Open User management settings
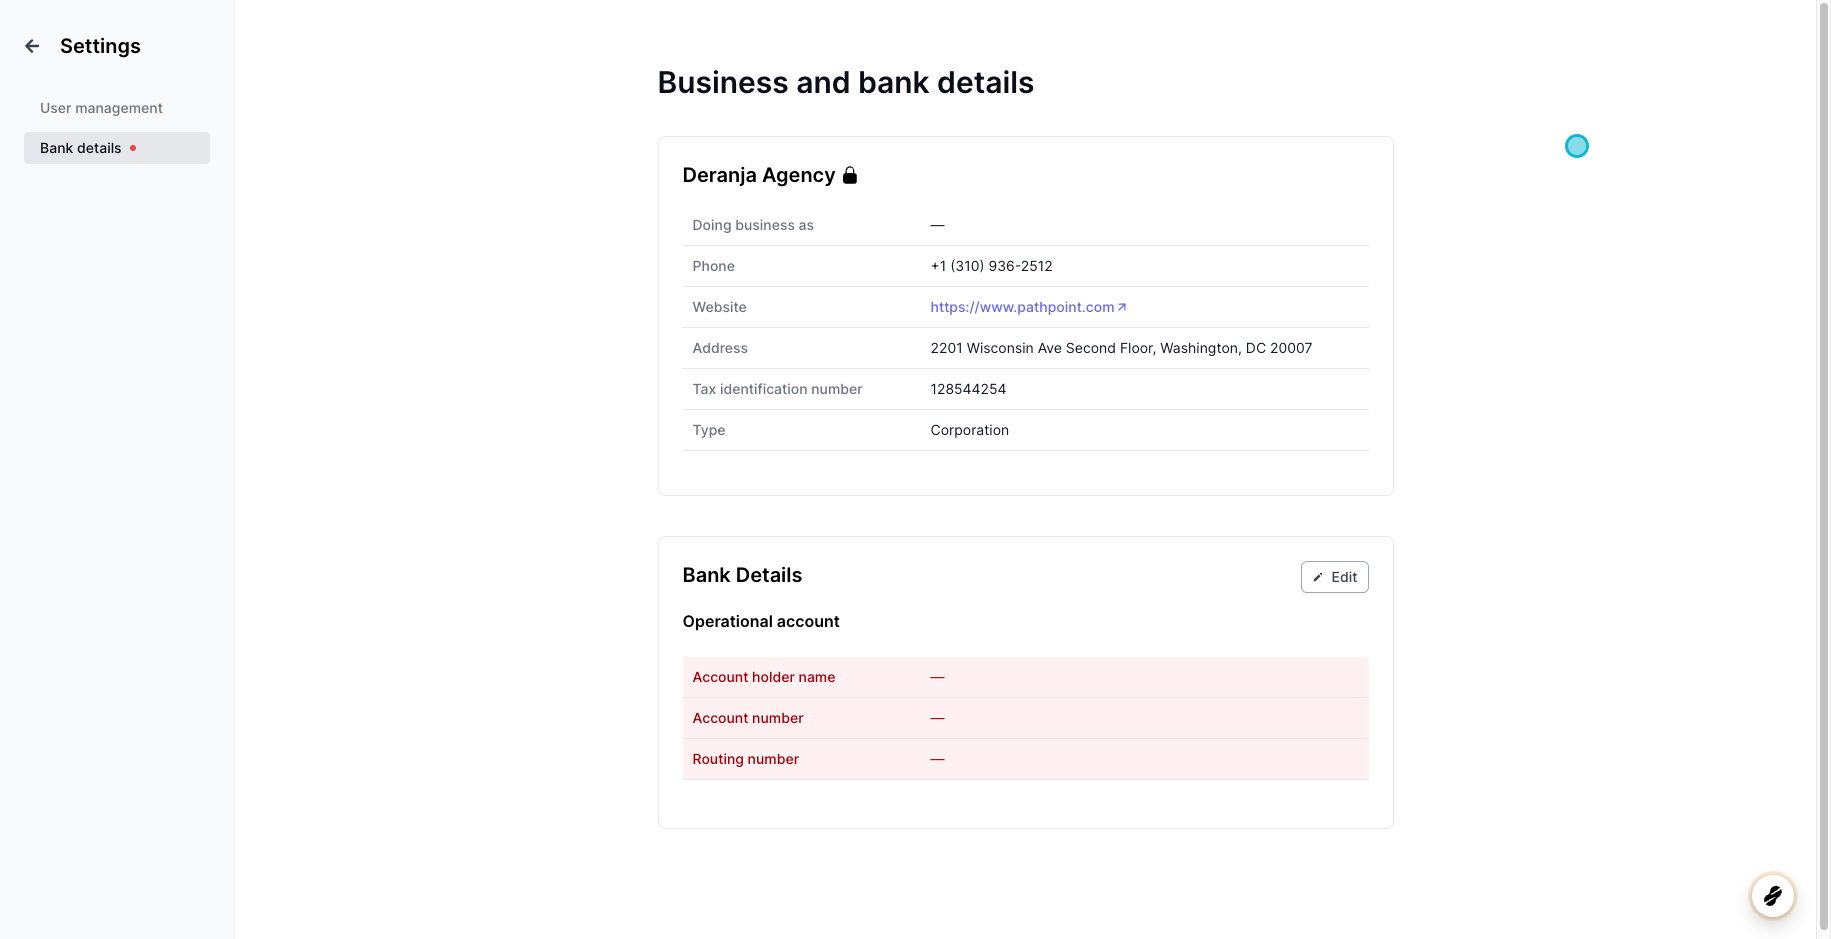The image size is (1831, 939). point(101,108)
